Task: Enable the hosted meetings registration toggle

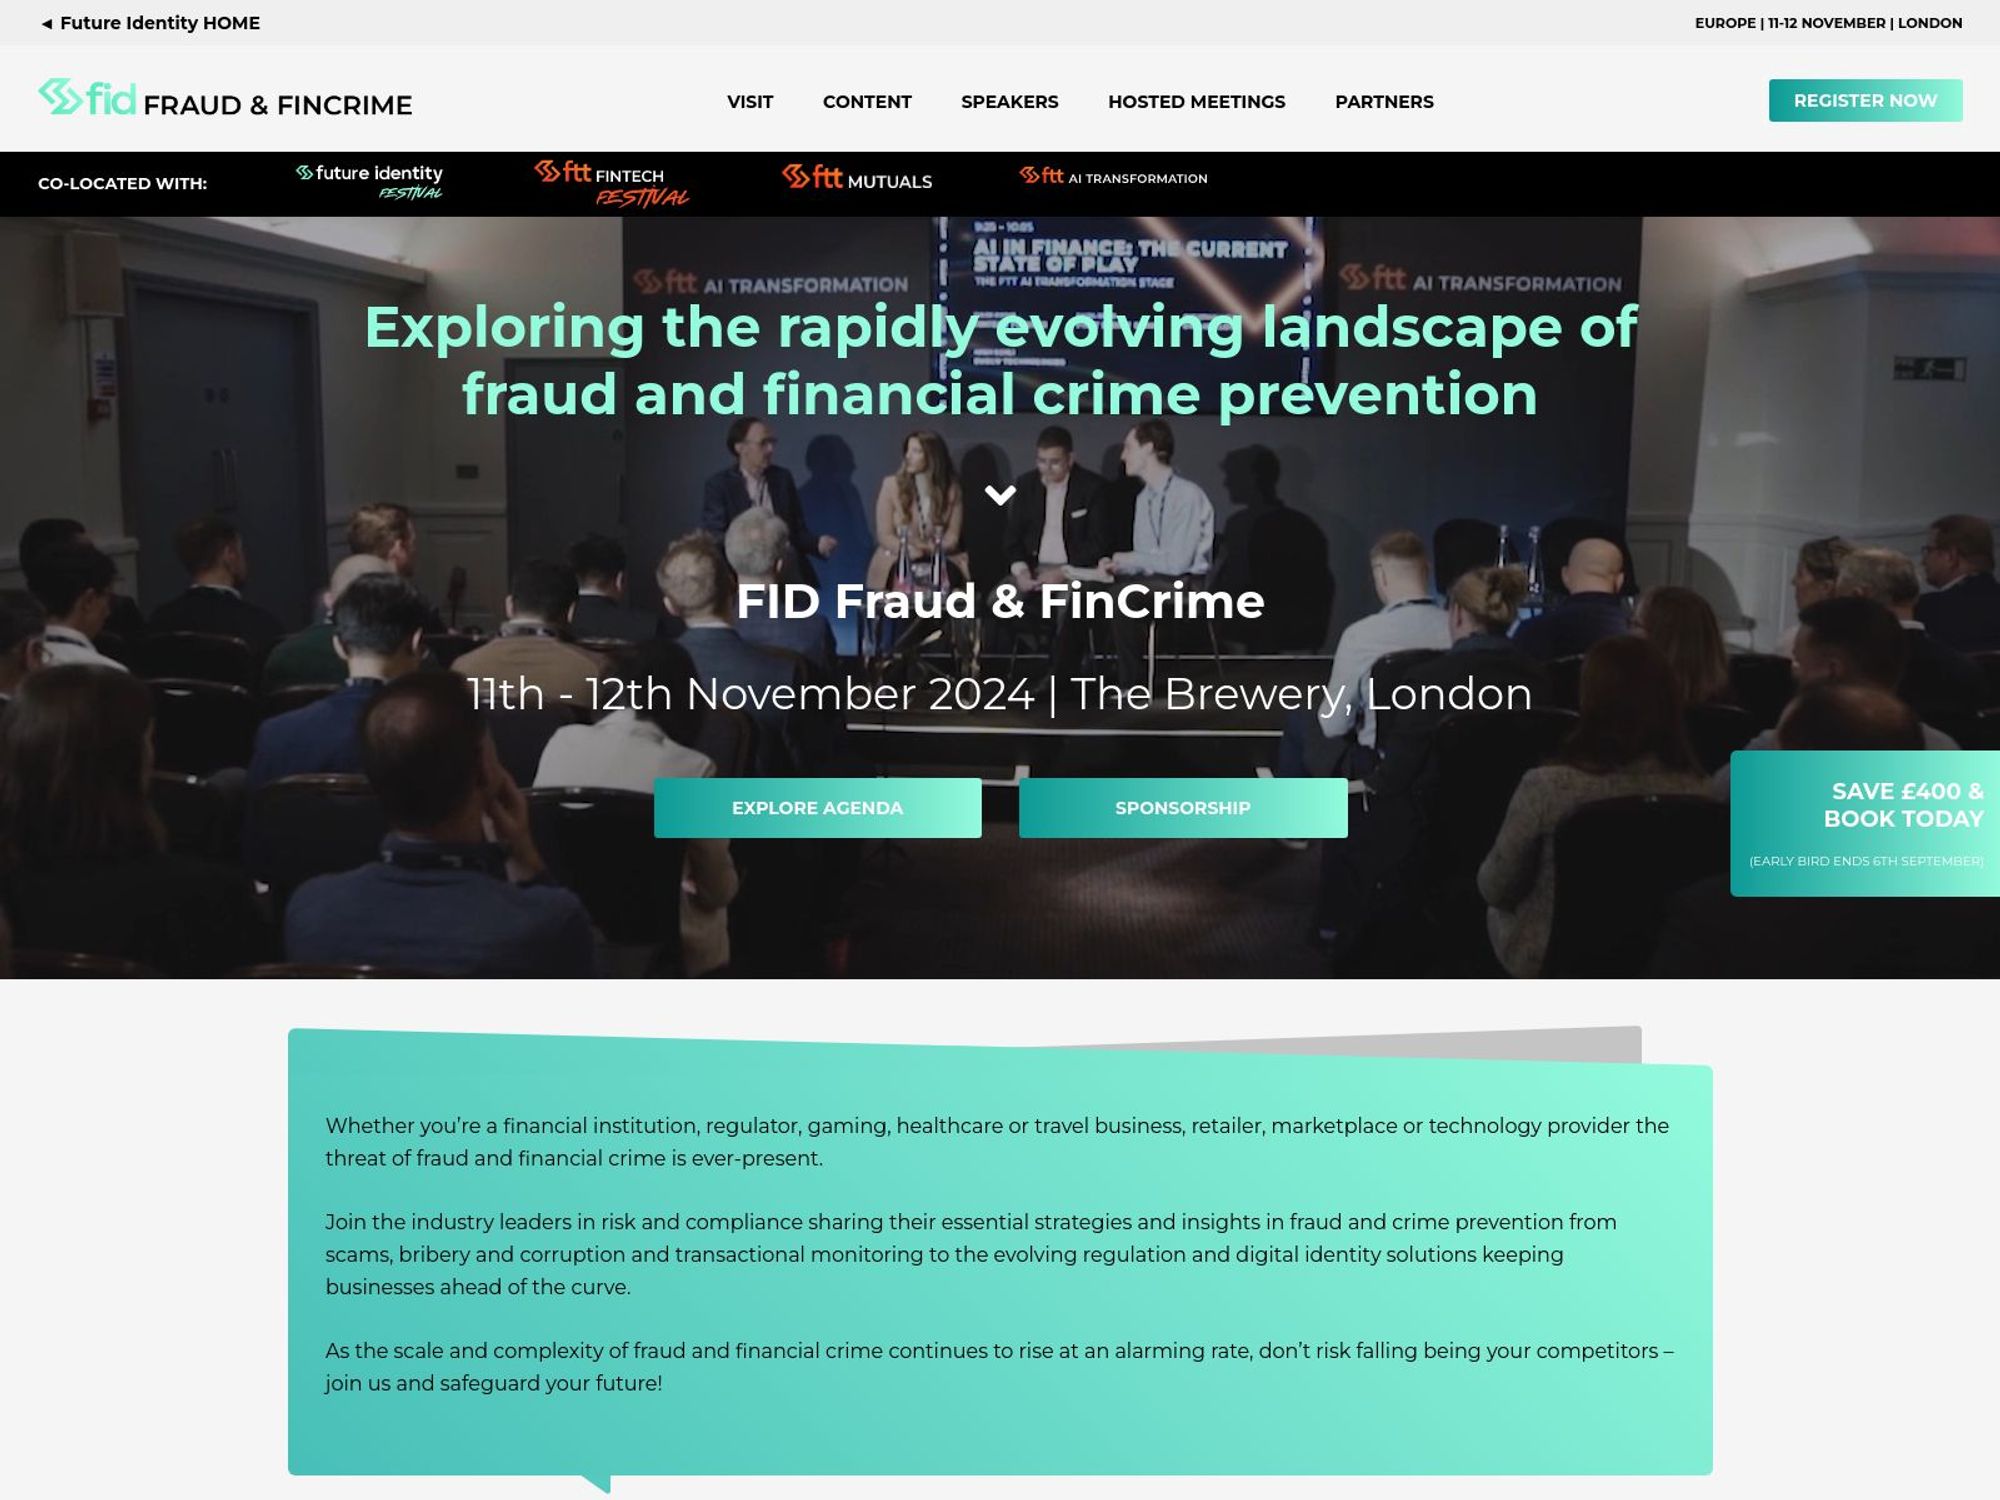Action: pos(1197,101)
